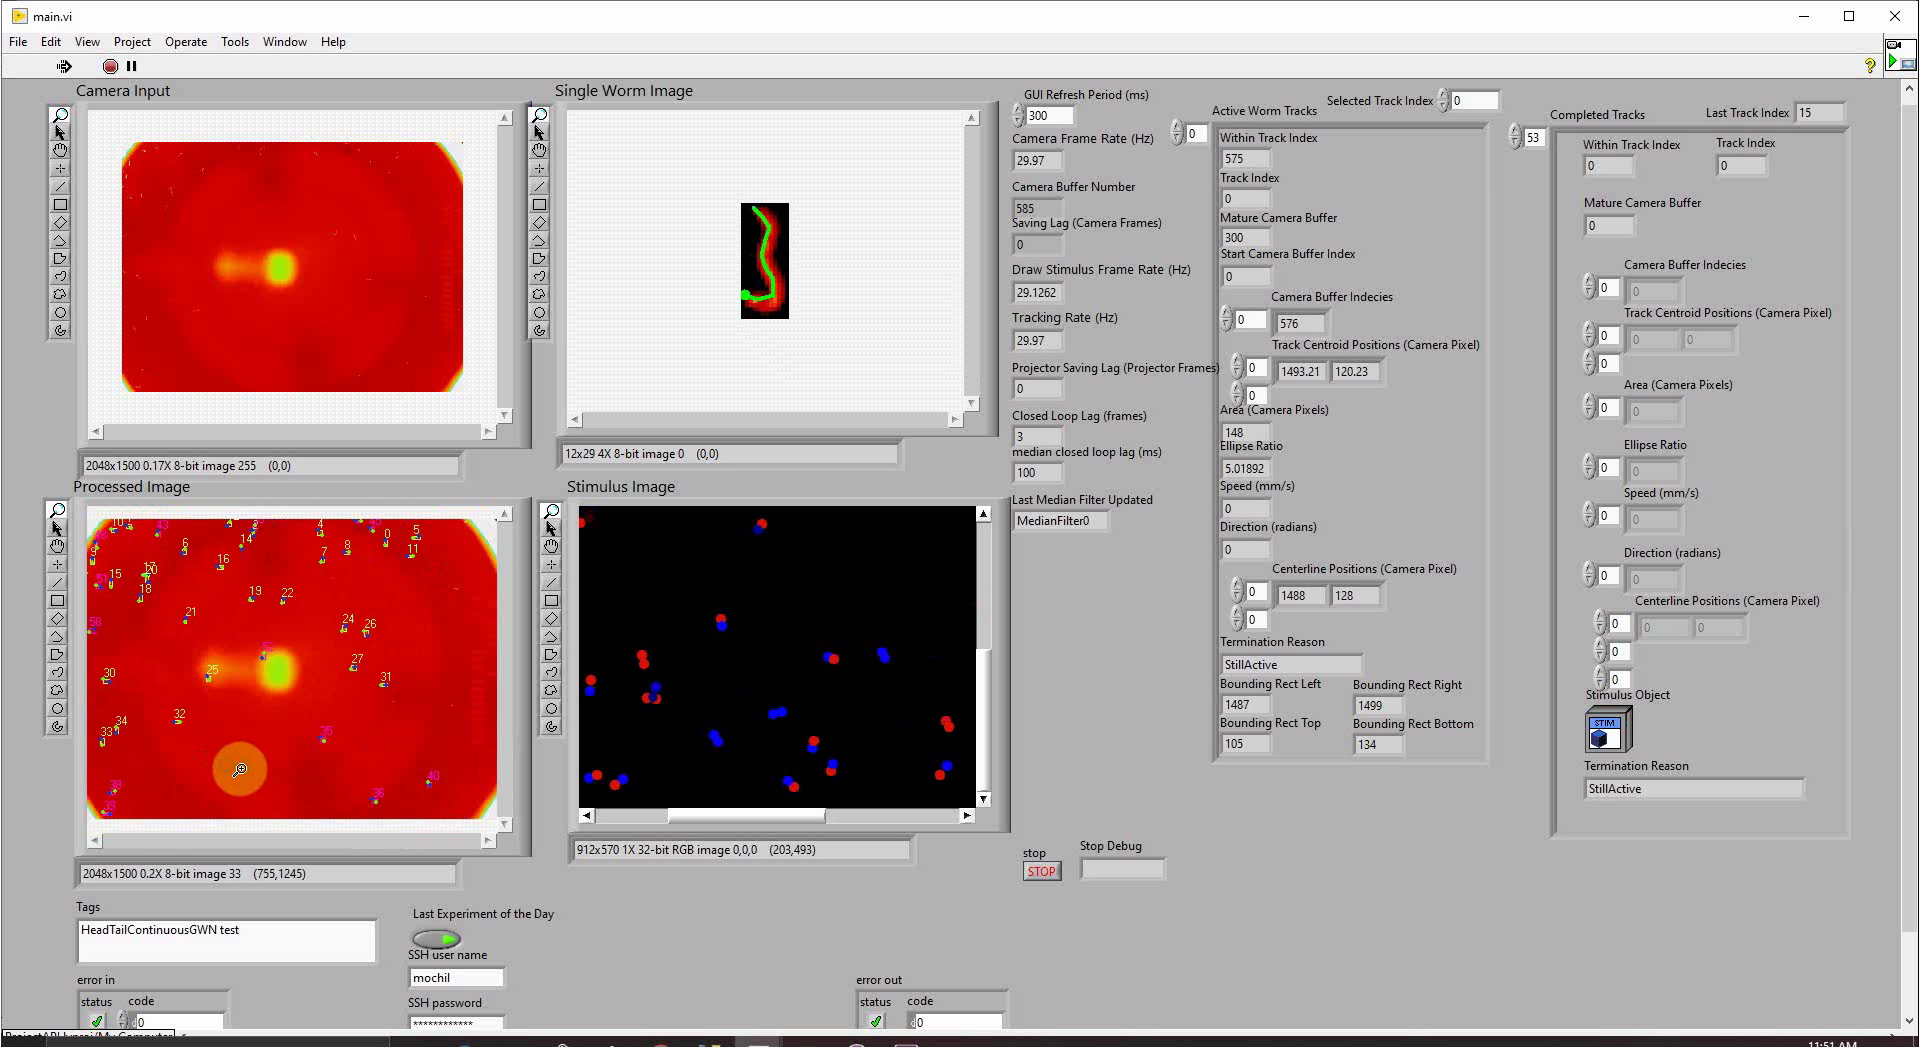
Task: Open the Tools menu
Action: tap(234, 42)
